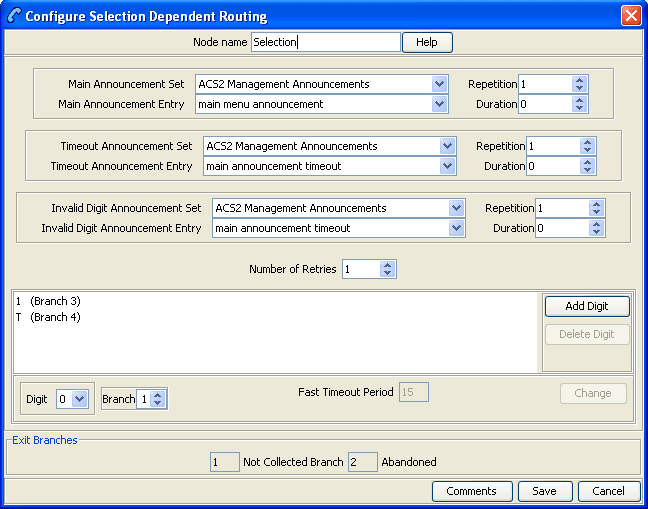Open Invalid Digit Announcement Set dropdown
Screen dimensions: 648x509
pyautogui.click(x=457, y=208)
